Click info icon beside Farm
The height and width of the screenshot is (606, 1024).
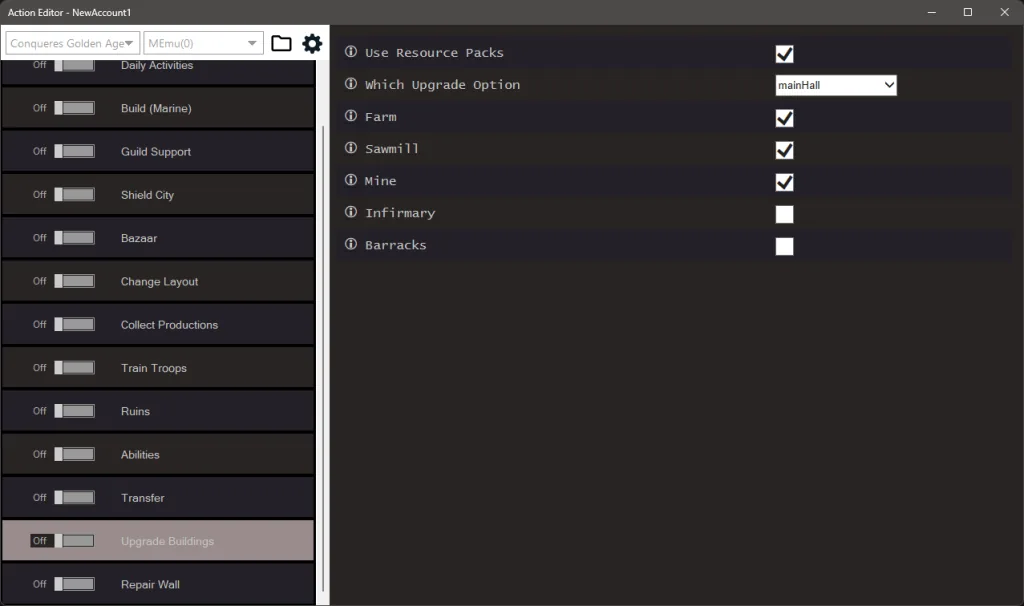351,116
